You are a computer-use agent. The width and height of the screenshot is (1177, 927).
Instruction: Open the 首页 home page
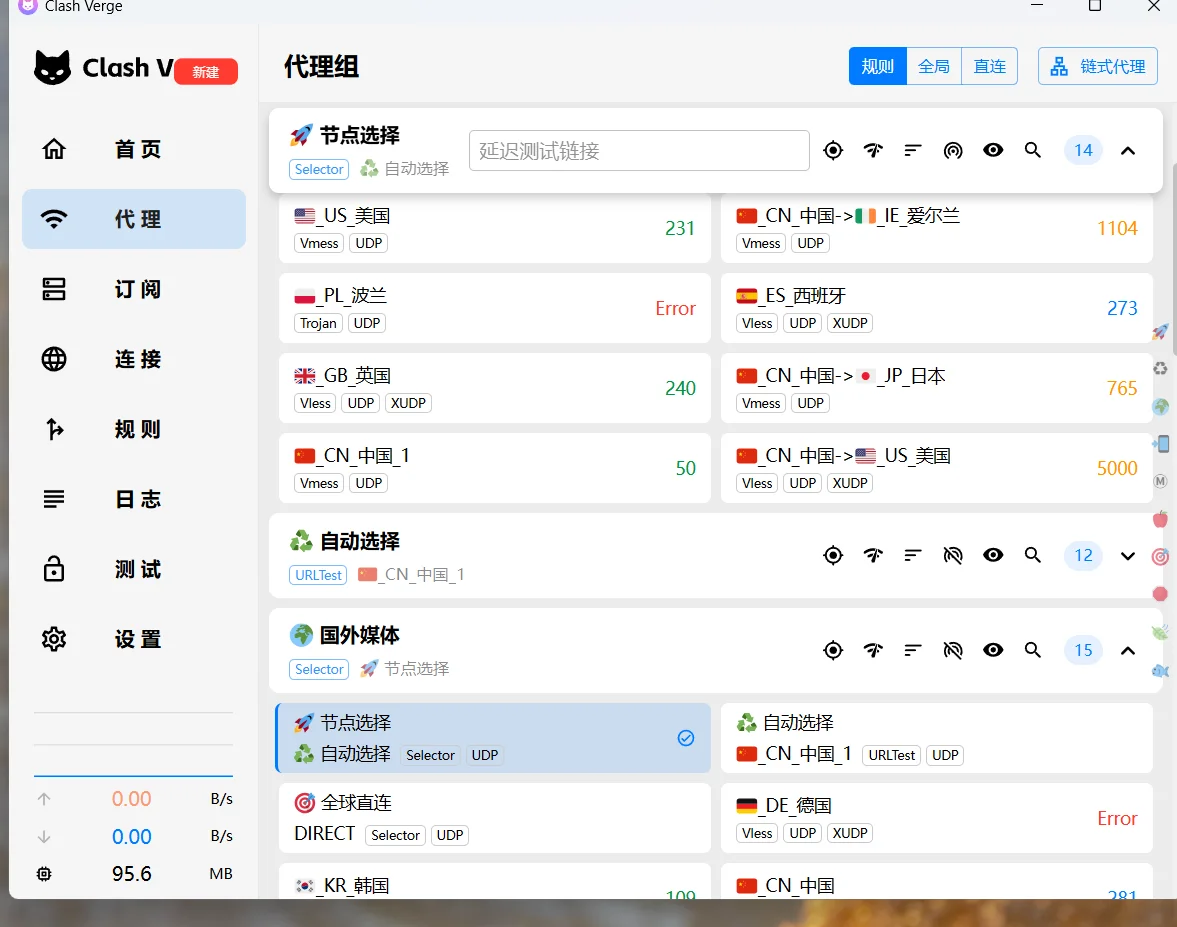(134, 149)
